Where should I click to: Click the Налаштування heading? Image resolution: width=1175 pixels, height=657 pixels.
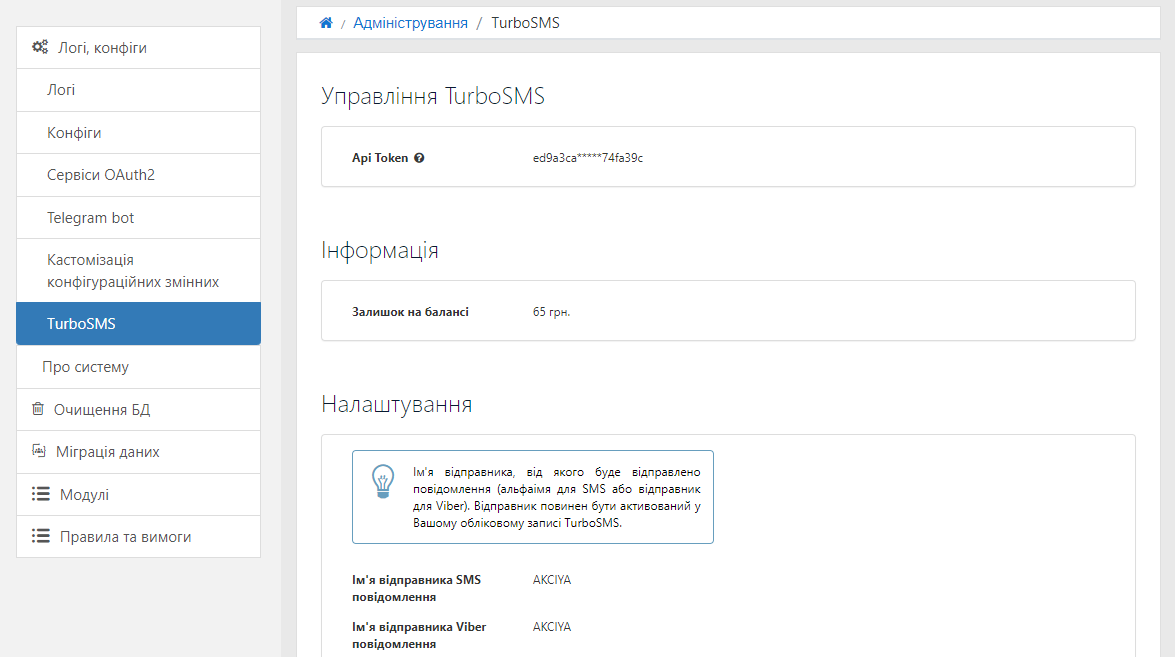(396, 404)
